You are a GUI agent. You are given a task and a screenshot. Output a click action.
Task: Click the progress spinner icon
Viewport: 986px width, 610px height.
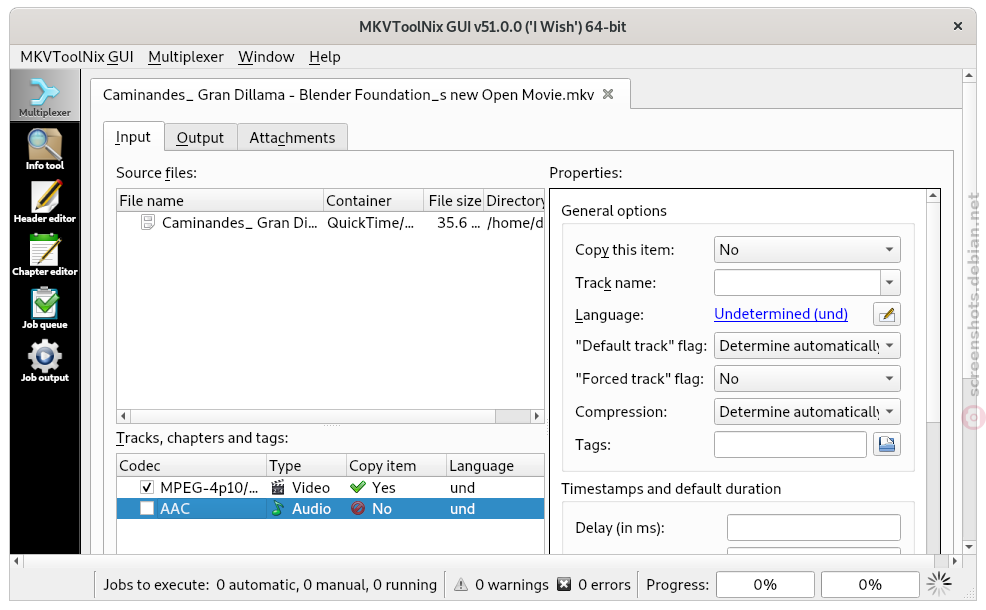click(x=939, y=584)
